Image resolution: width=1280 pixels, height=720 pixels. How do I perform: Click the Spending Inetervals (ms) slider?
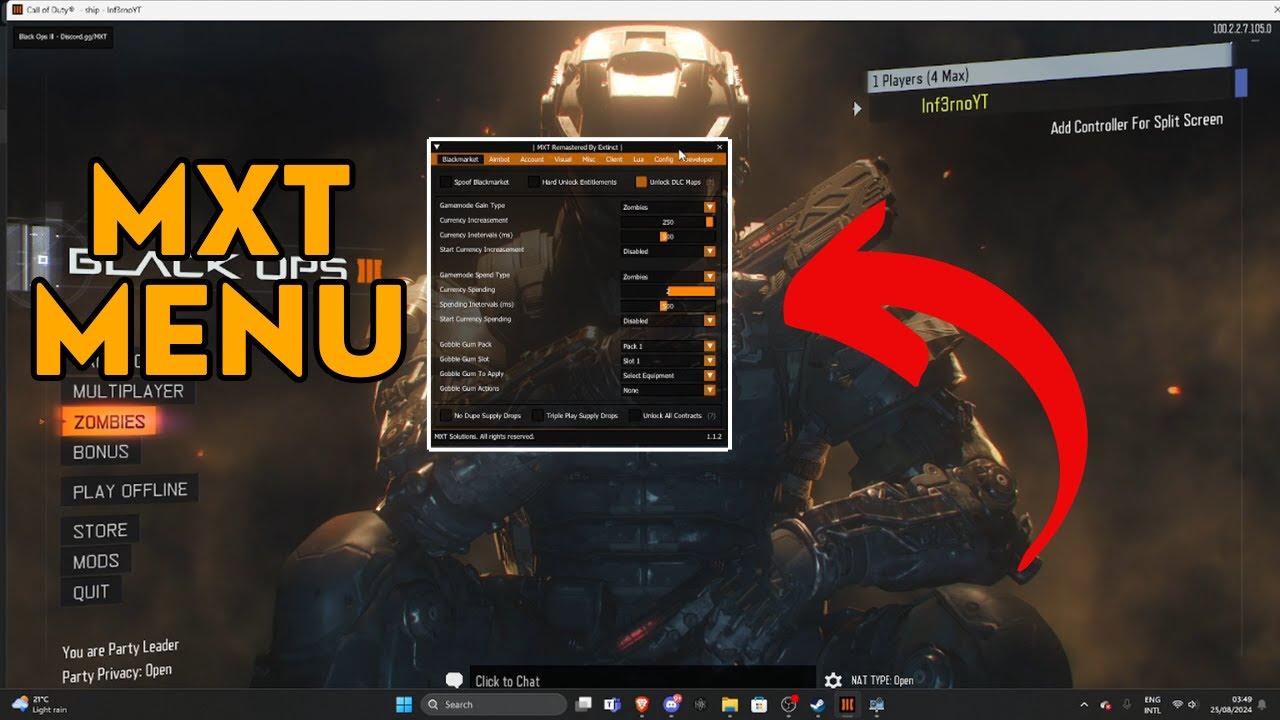(x=668, y=306)
